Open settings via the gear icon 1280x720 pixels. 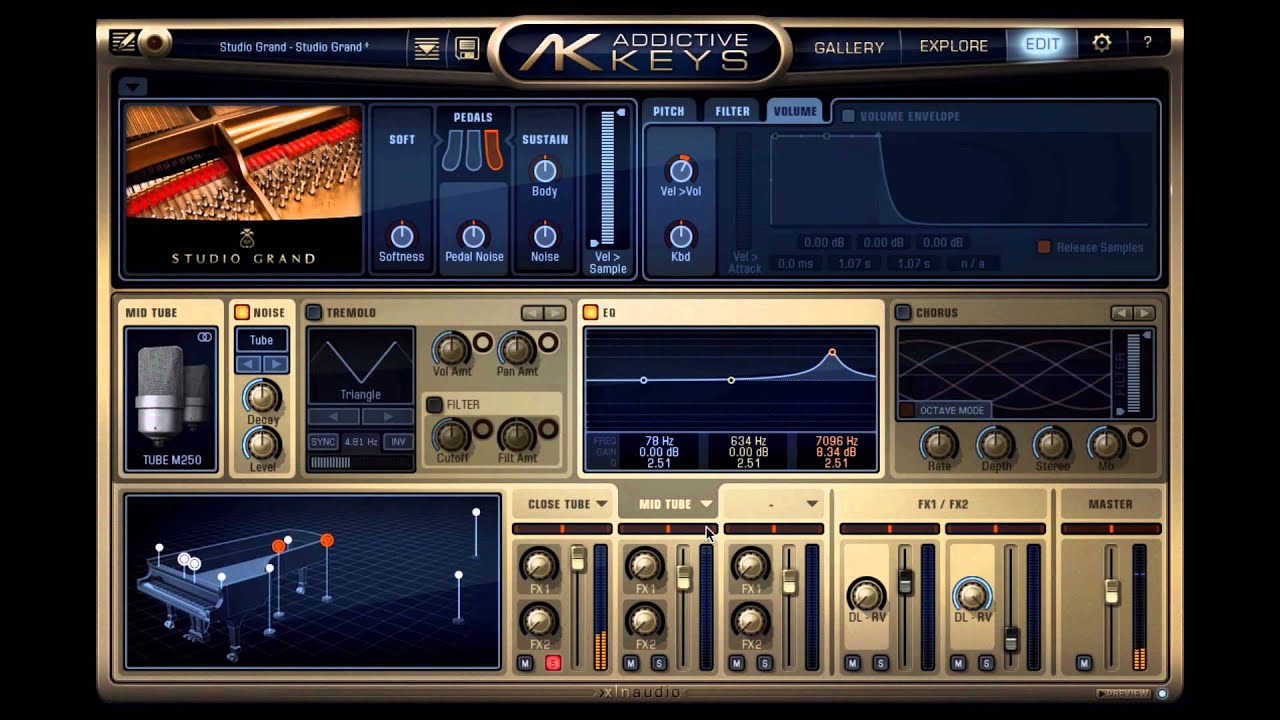[x=1101, y=43]
